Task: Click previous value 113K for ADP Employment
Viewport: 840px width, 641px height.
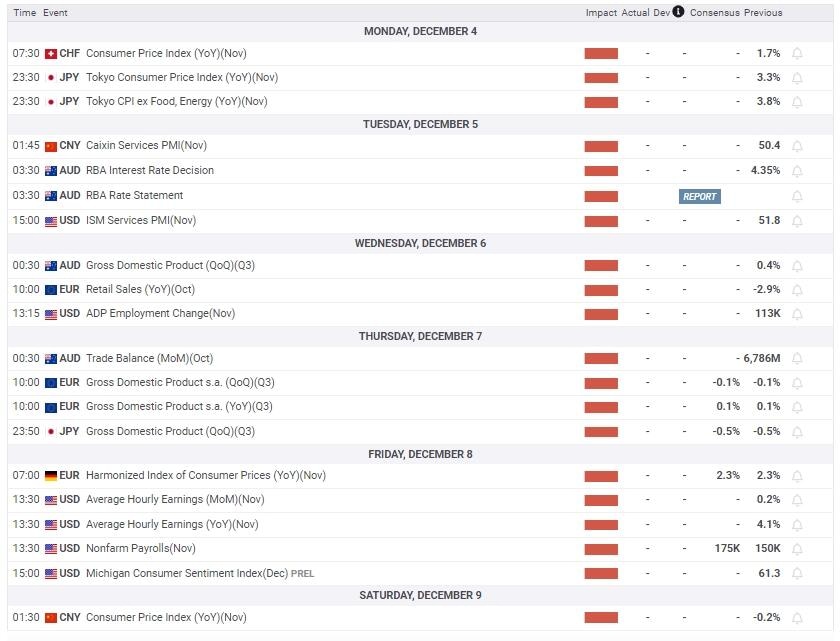Action: [768, 313]
